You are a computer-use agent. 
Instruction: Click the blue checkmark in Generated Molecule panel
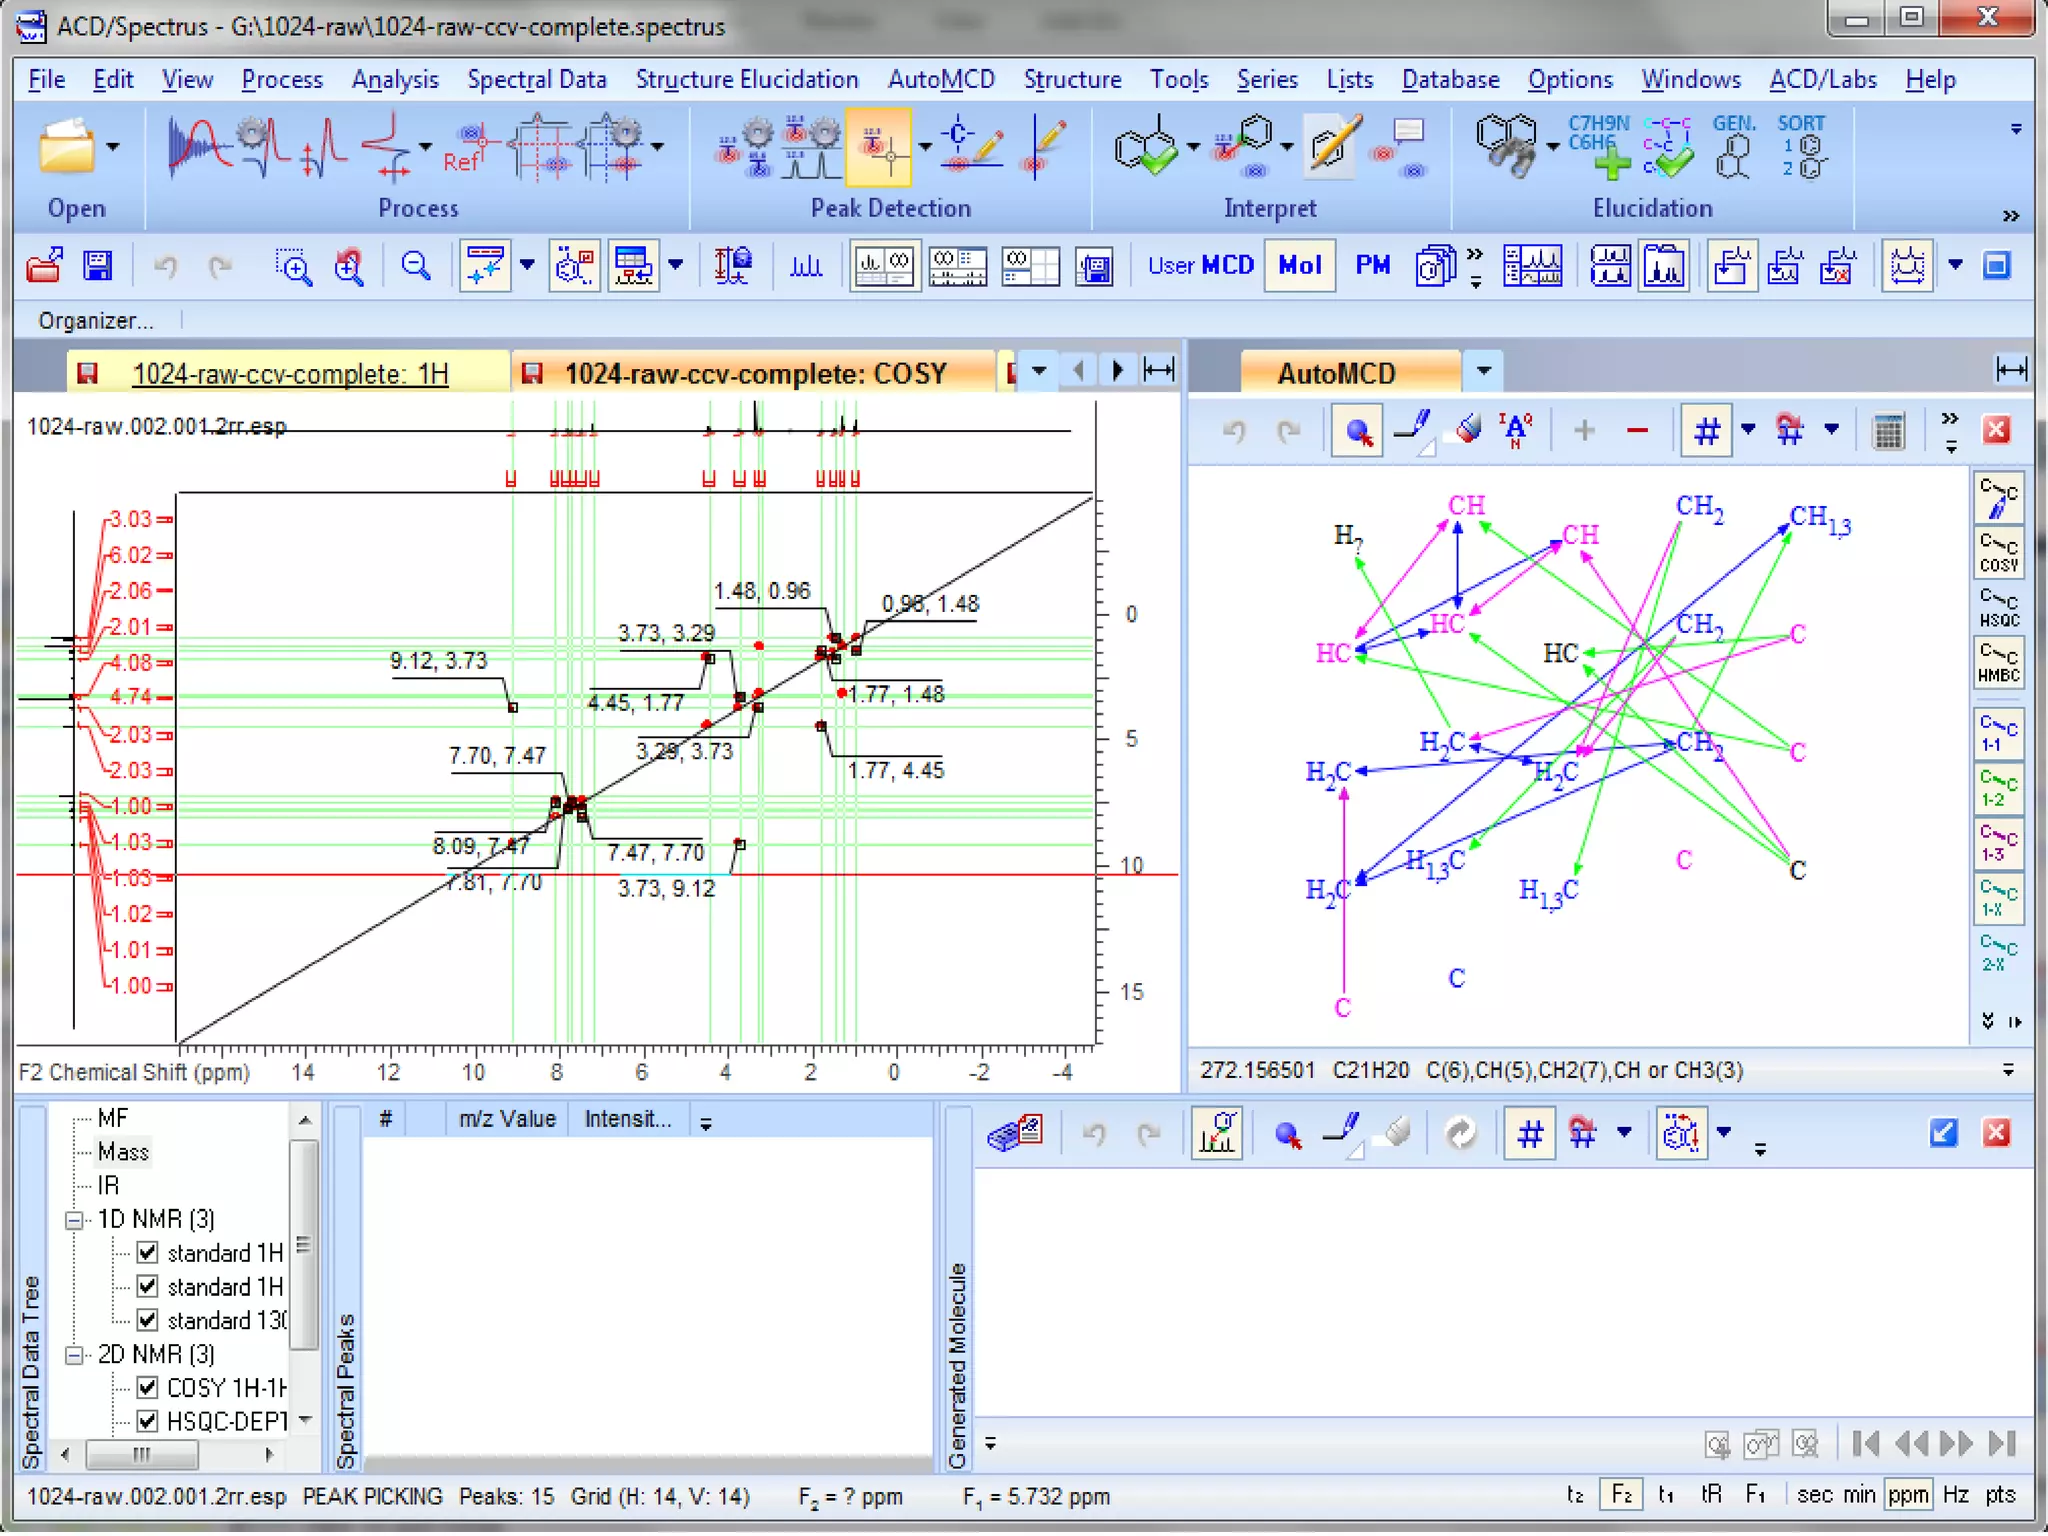[1943, 1133]
